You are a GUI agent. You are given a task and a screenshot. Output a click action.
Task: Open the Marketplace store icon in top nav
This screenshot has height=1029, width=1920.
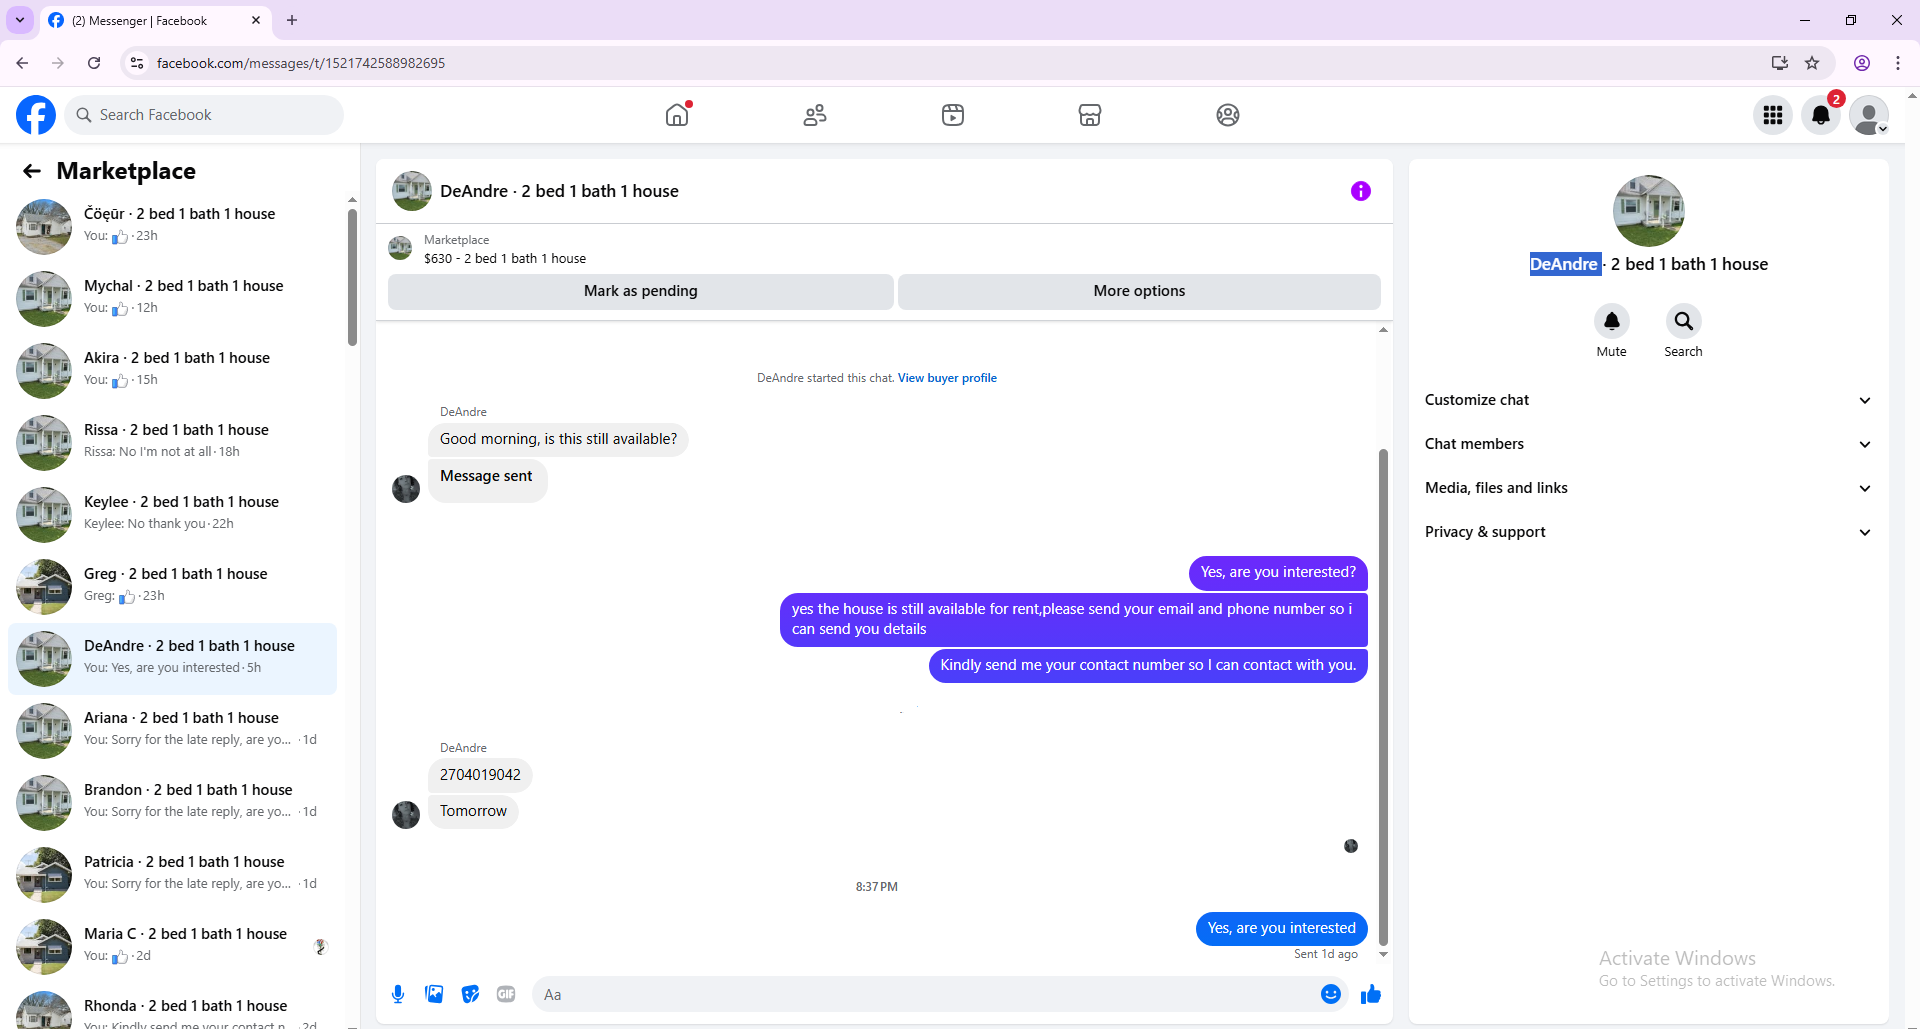coord(1090,115)
